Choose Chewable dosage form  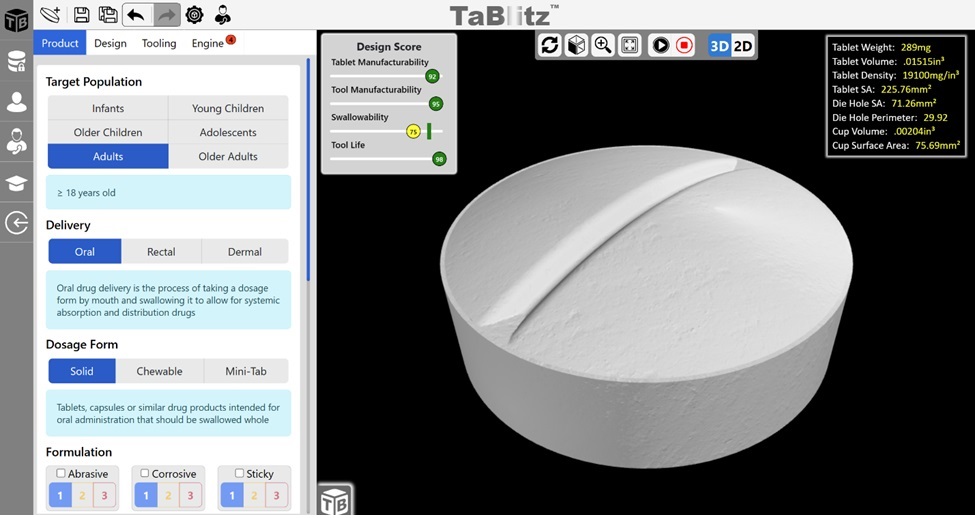click(159, 371)
